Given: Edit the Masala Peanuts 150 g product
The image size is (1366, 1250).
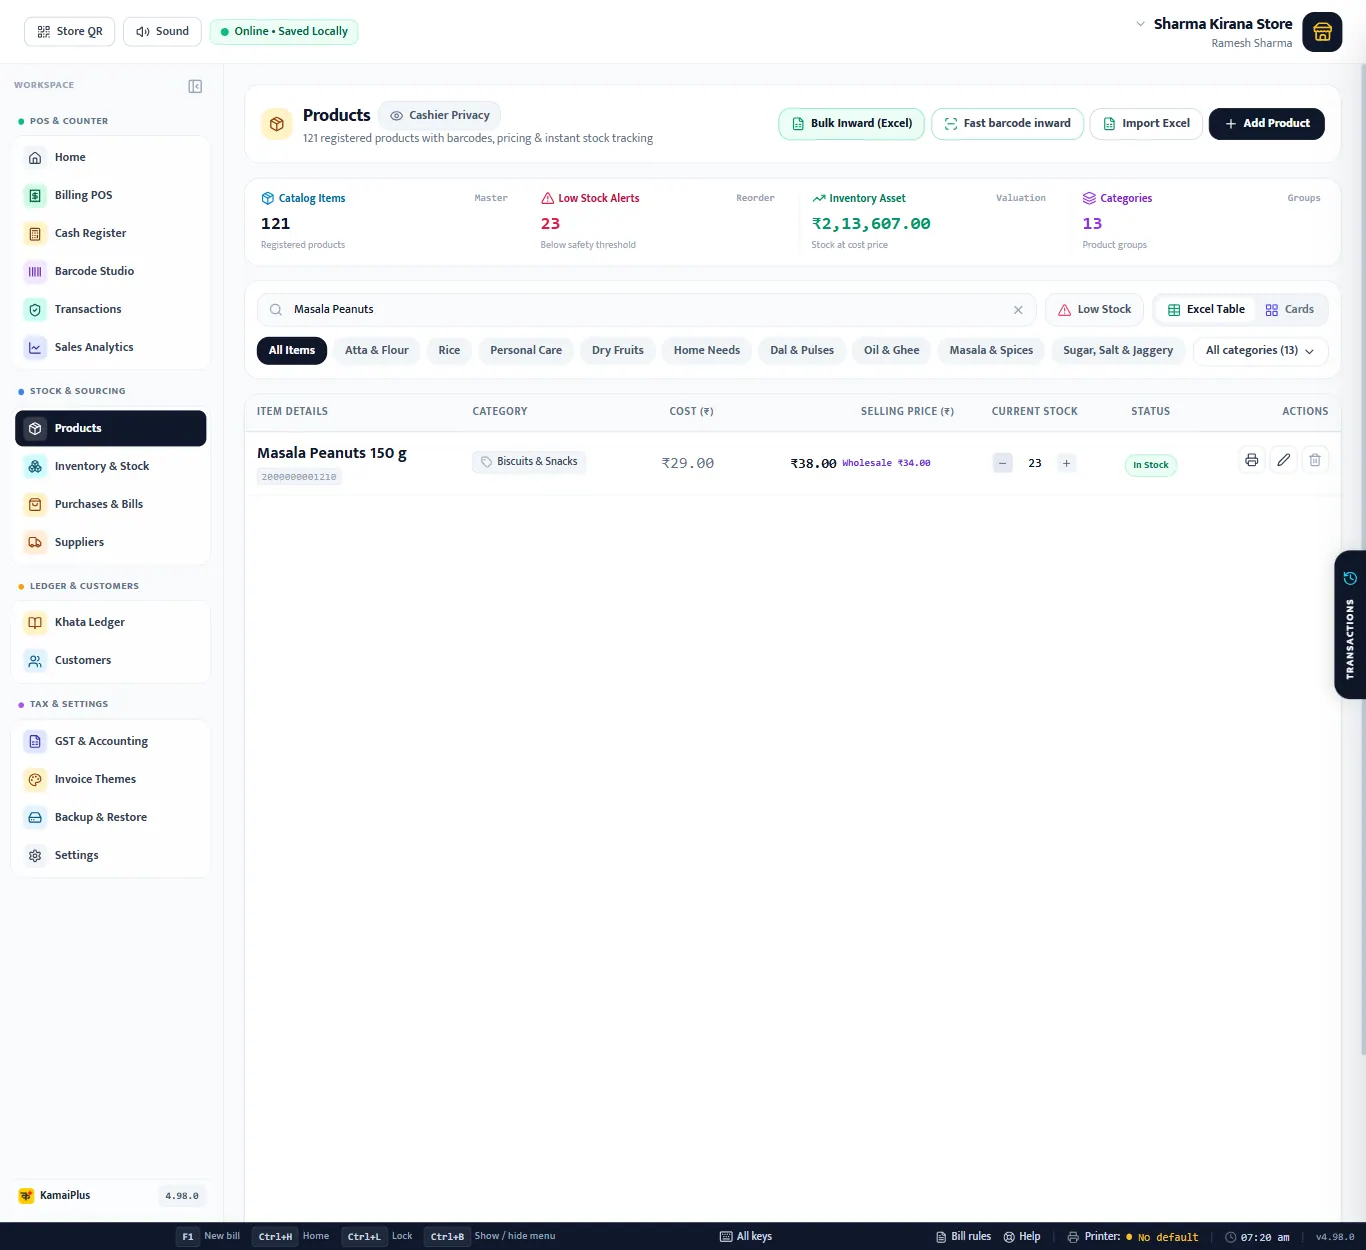Looking at the screenshot, I should [x=1283, y=460].
